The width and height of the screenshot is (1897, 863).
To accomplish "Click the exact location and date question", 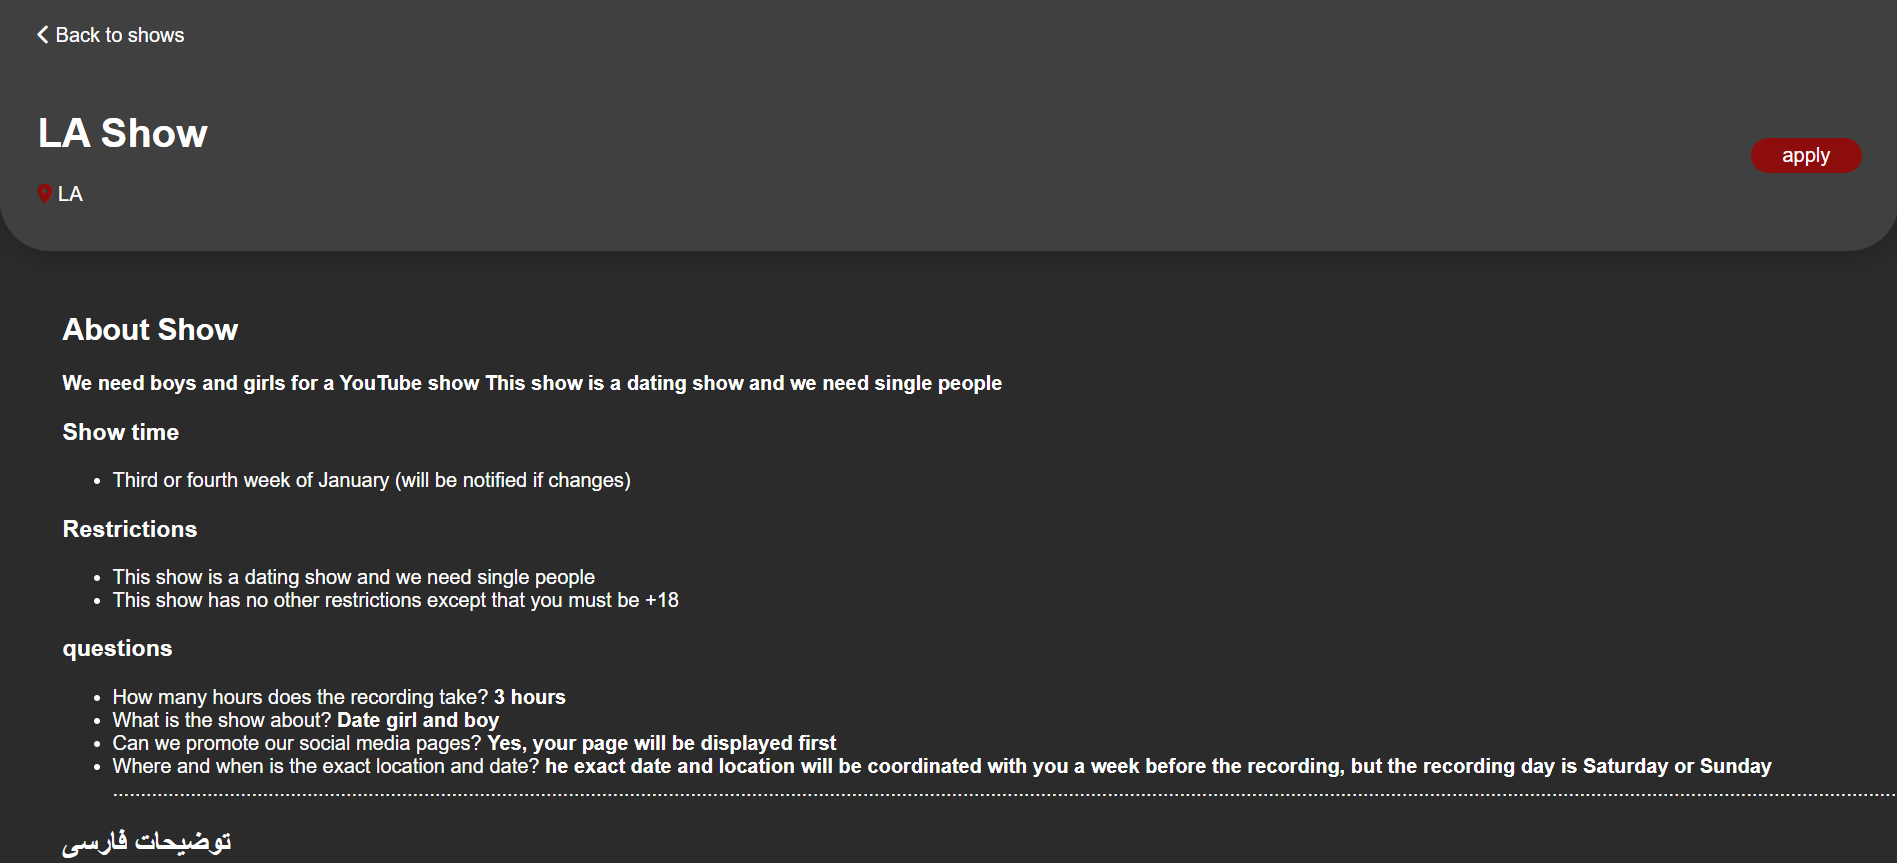I will (941, 766).
